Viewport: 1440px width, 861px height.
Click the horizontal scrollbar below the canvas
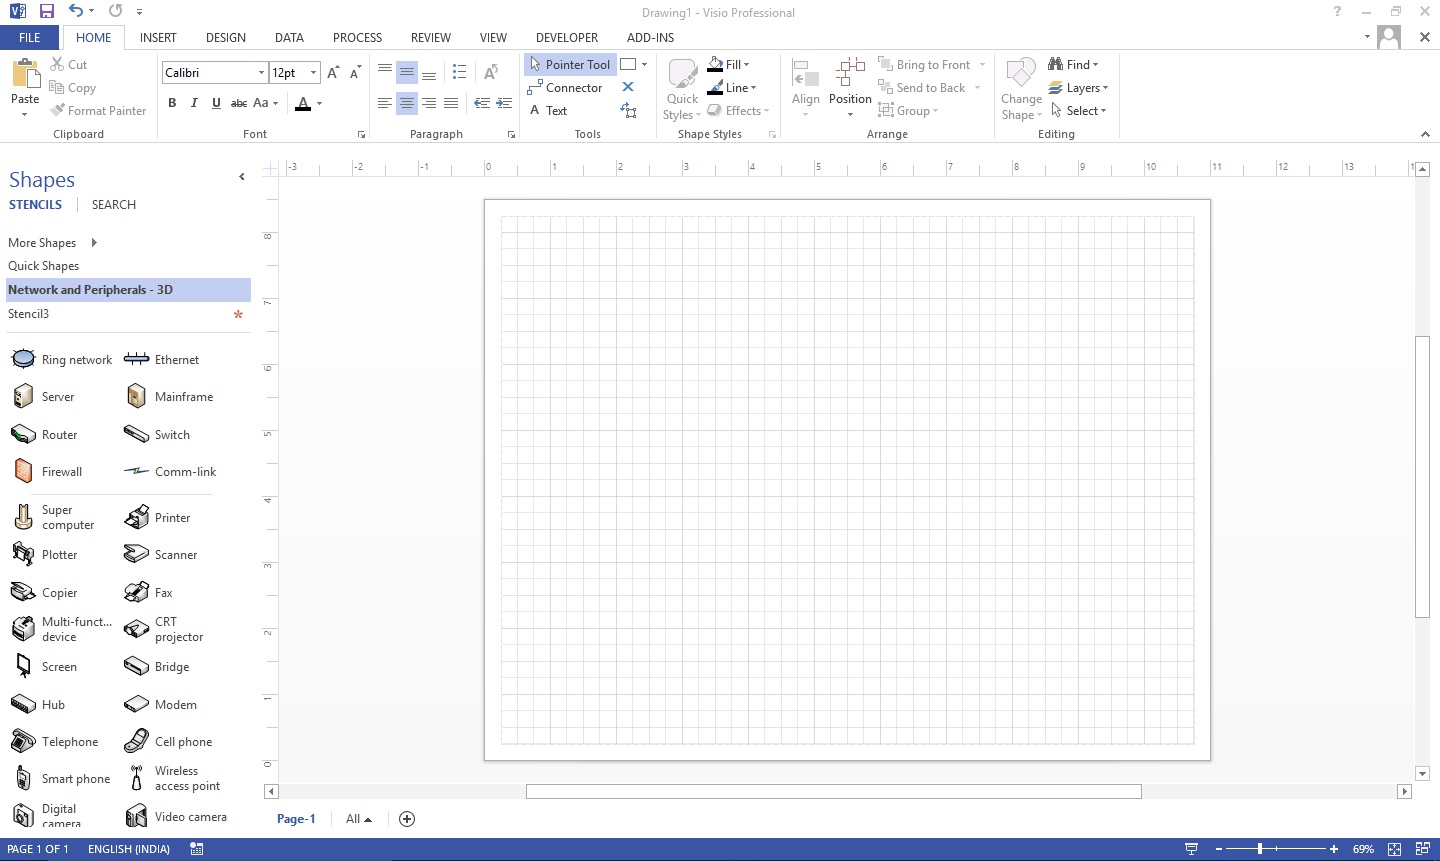(833, 791)
